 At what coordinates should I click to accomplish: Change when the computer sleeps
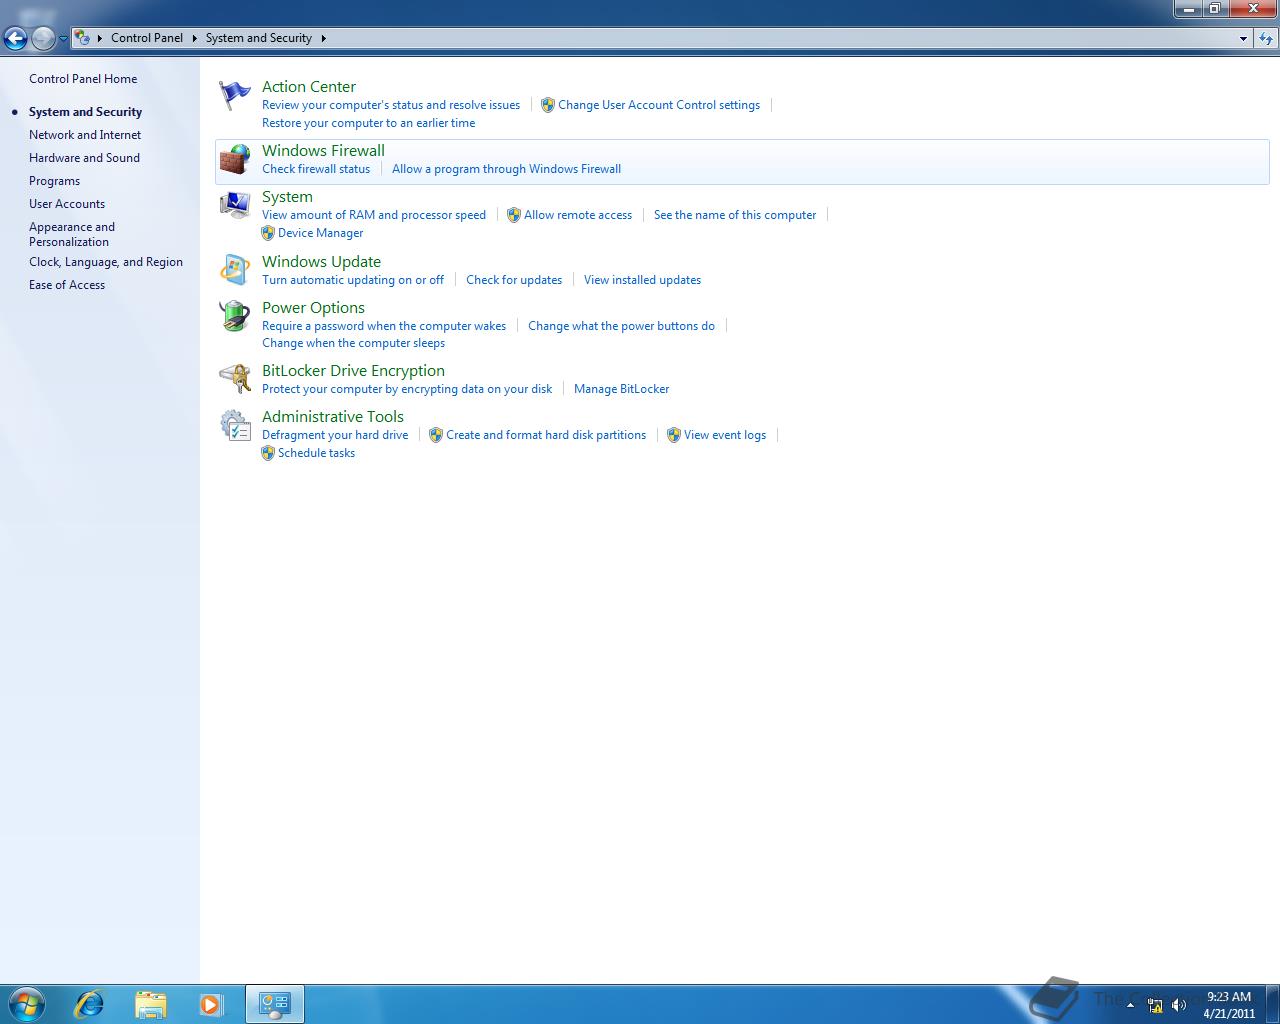(353, 343)
